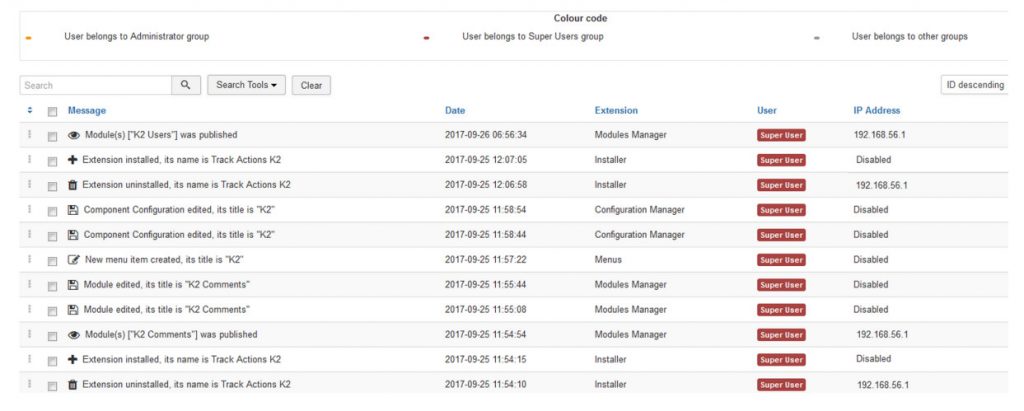This screenshot has width=1024, height=411.
Task: Click drag handle on 12:06:58 uninstalled row
Action: coord(29,184)
